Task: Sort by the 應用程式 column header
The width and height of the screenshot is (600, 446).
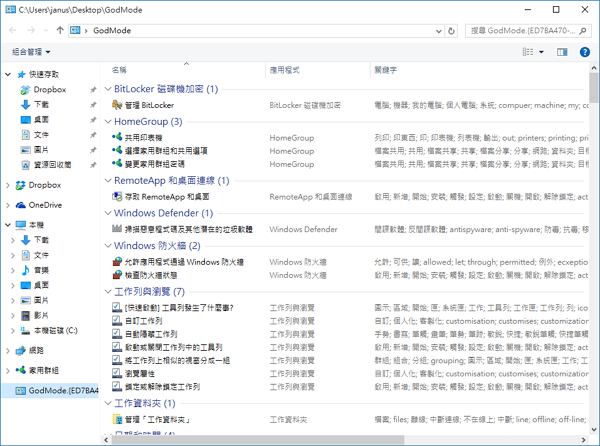Action: 284,70
